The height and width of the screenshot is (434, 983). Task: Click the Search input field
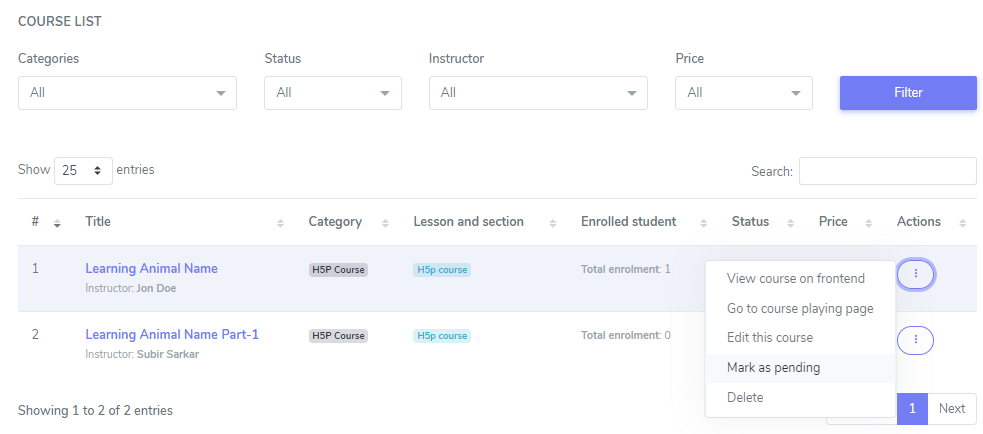point(887,171)
